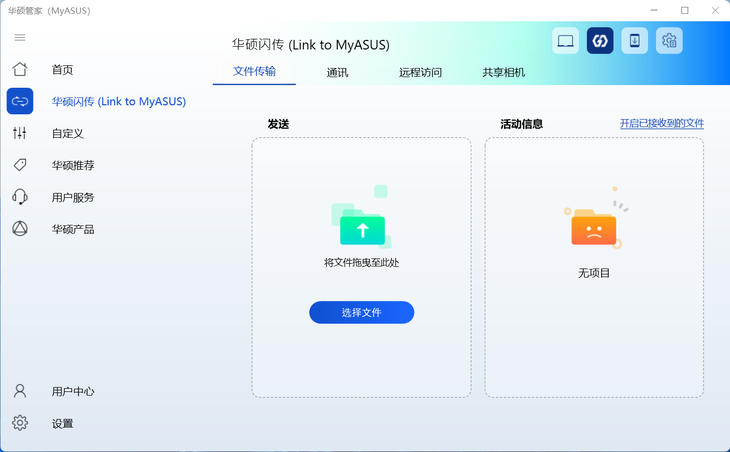Click the laptop icon in header
The height and width of the screenshot is (452, 730).
[x=565, y=40]
